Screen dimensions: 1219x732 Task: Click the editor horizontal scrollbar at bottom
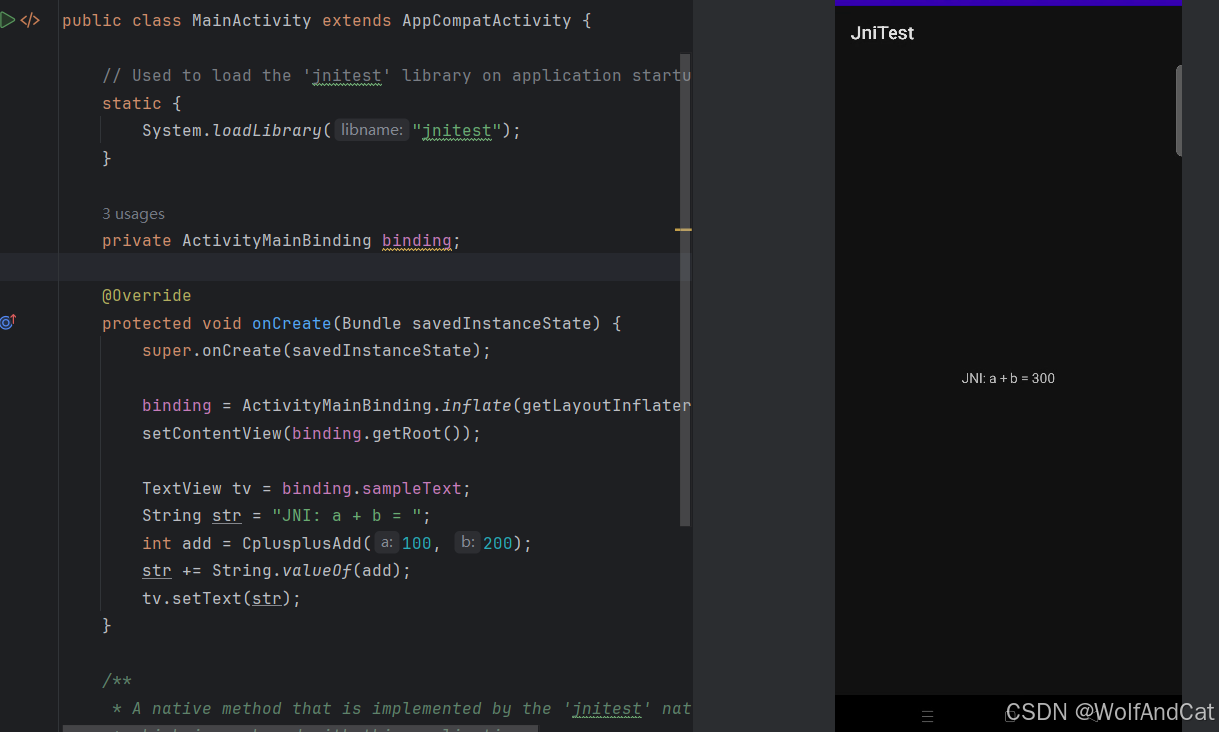pos(300,728)
